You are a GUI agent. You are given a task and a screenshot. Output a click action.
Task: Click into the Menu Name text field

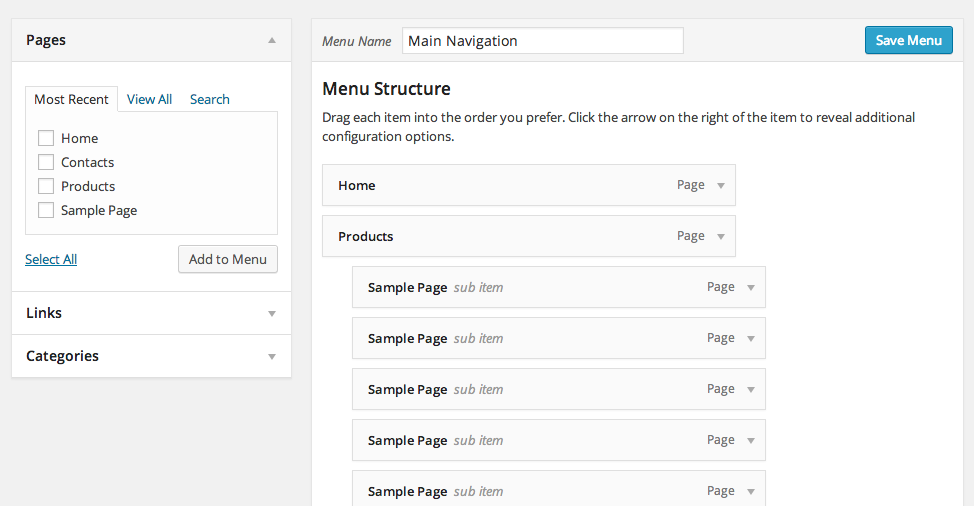tap(542, 41)
